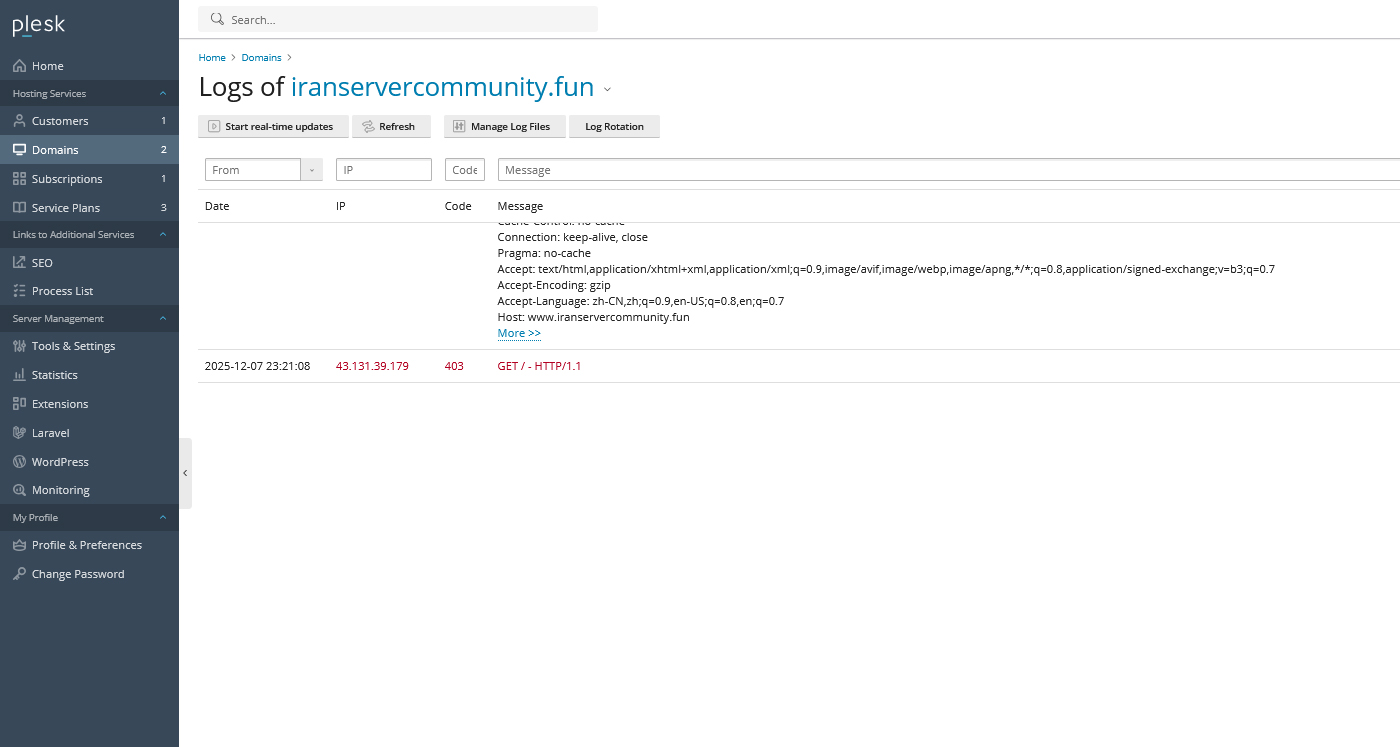Open the From log source dropdown
The image size is (1400, 747).
(311, 170)
